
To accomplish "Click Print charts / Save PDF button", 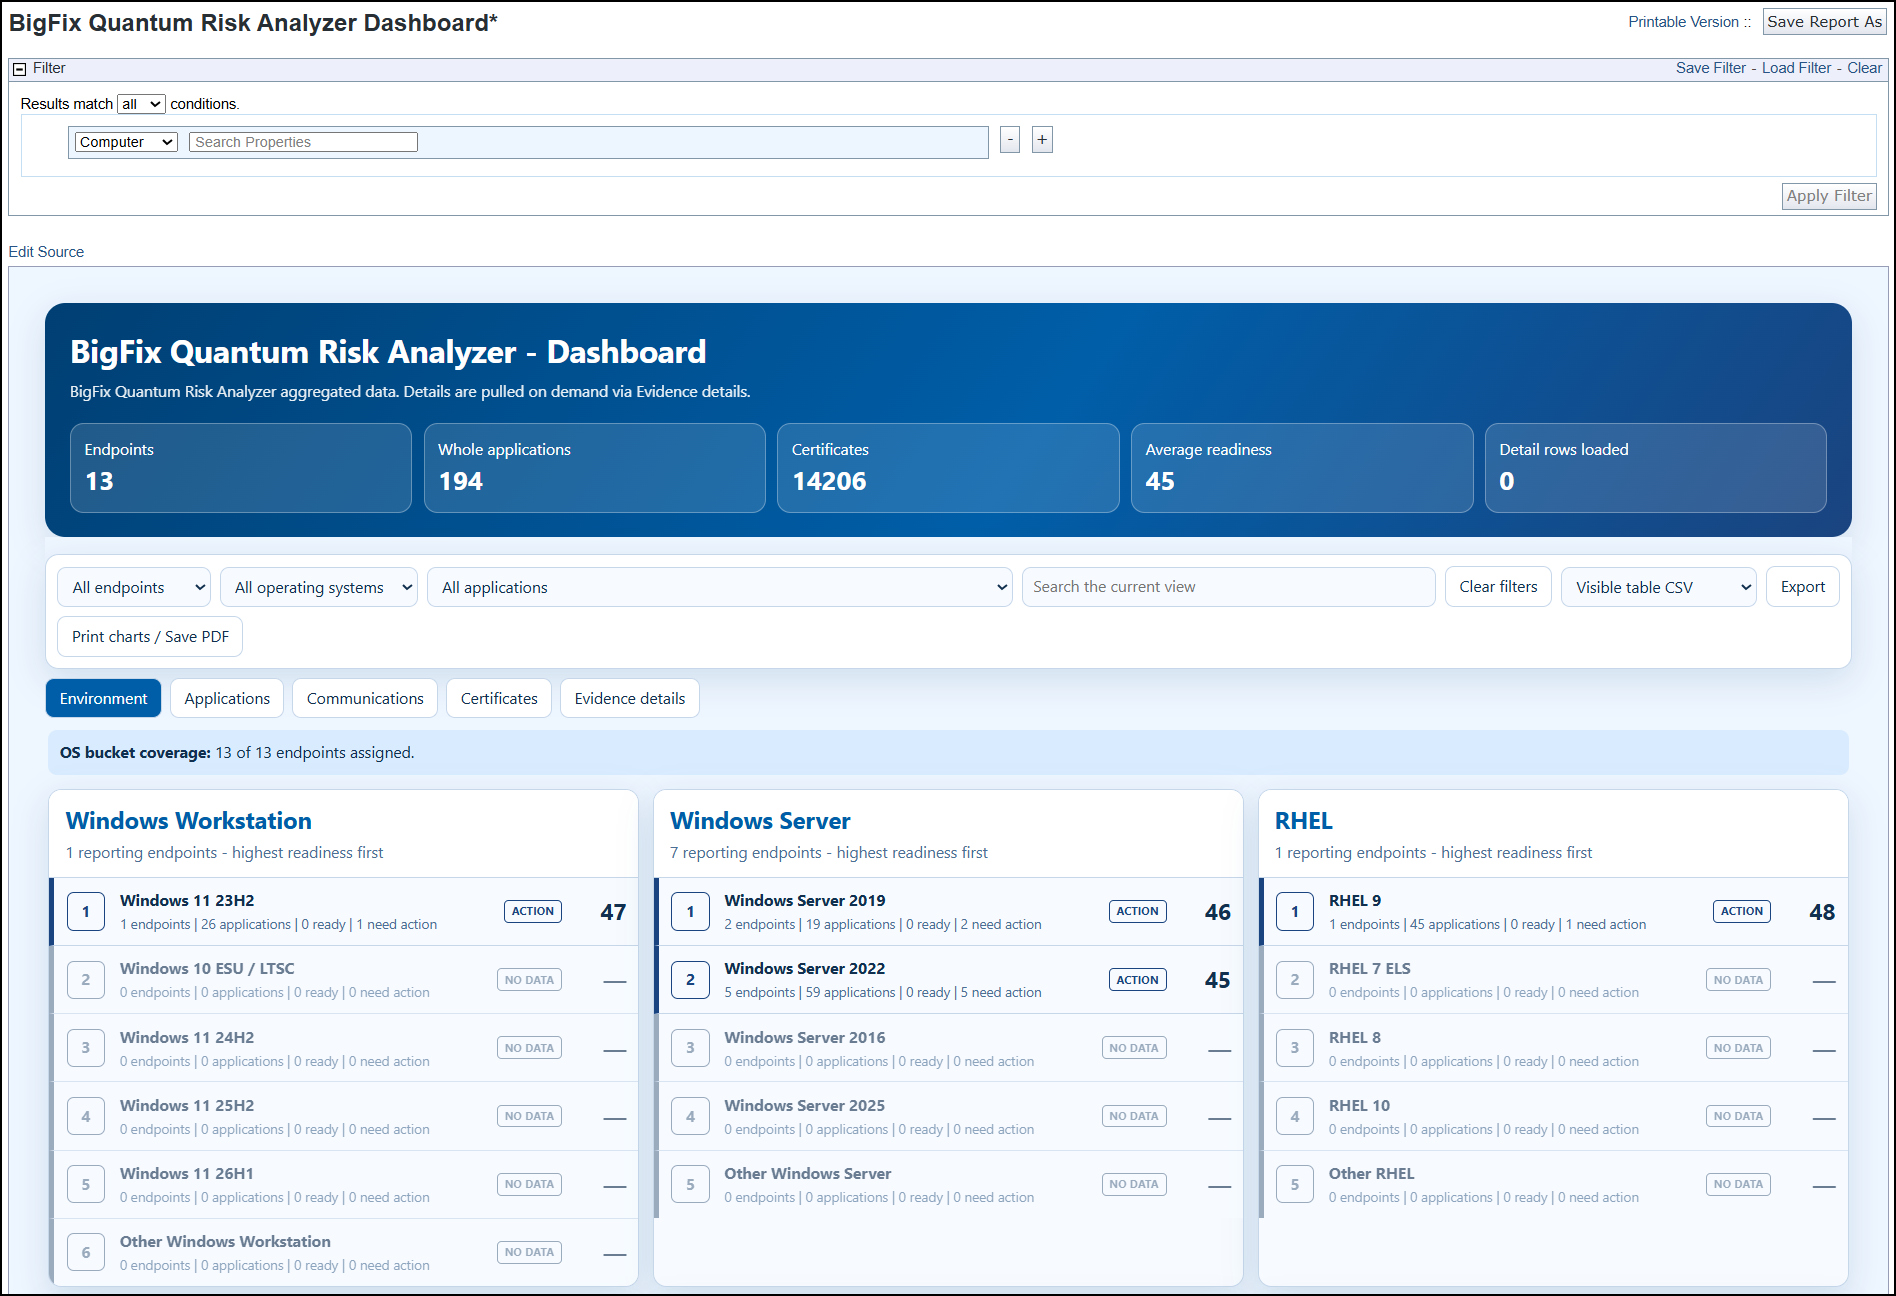I will coord(150,637).
